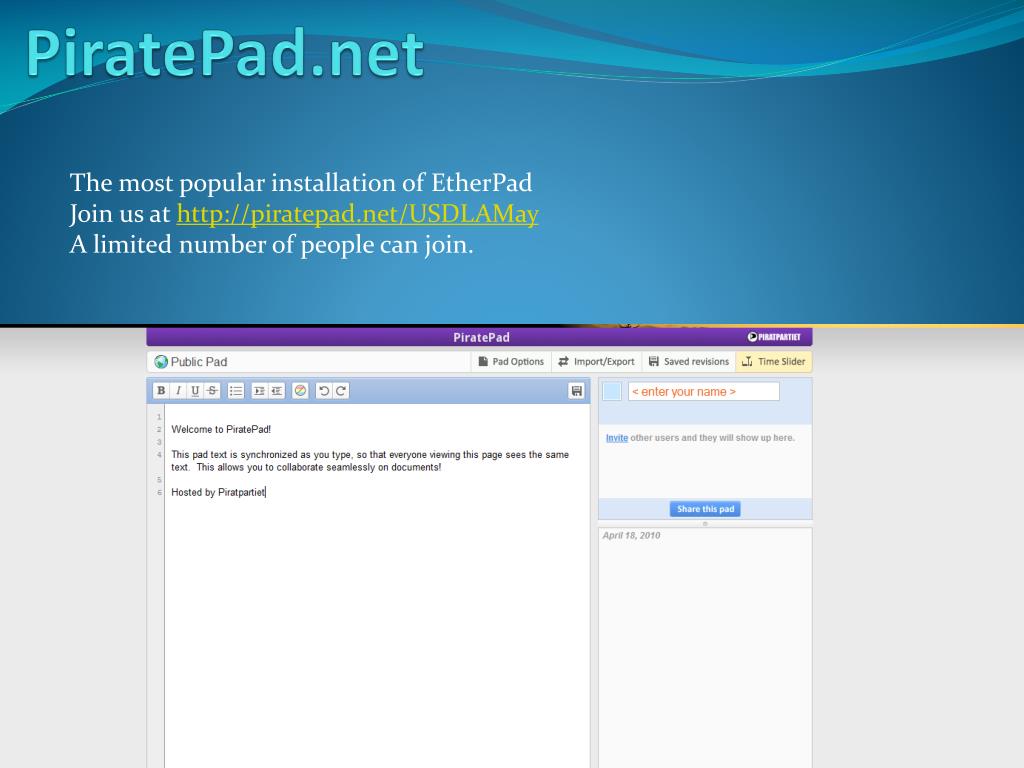Open Pad Options

511,361
